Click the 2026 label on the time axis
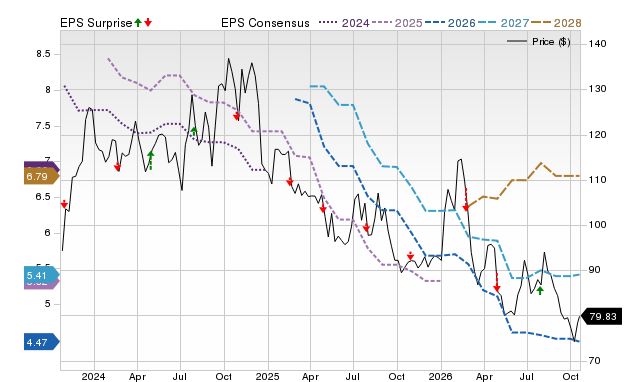Screen dimensions: 640x382 [440, 376]
